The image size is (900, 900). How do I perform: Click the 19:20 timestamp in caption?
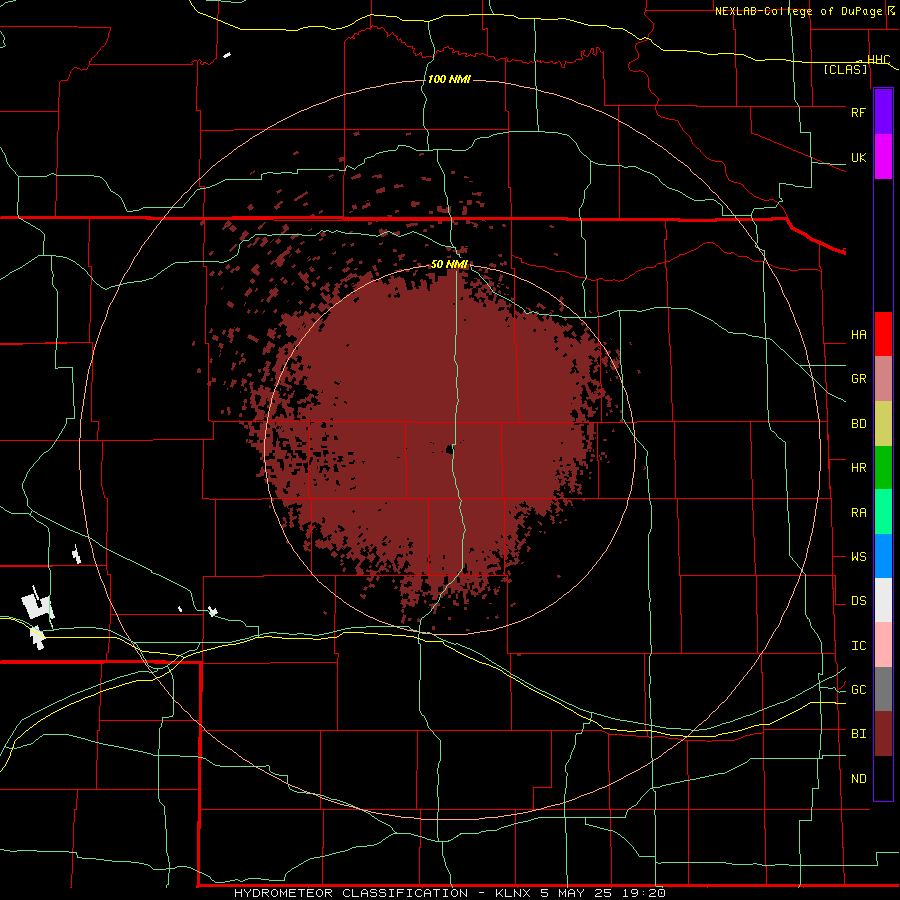(646, 893)
